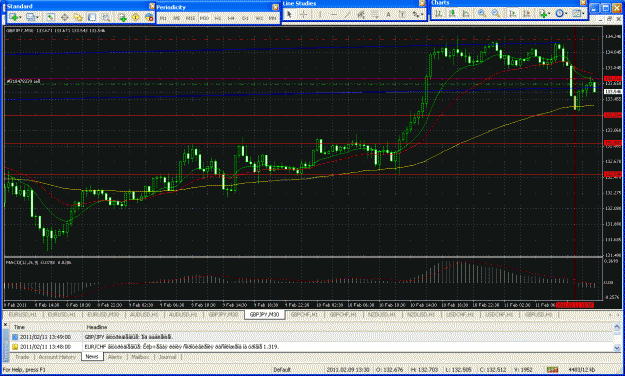Toggle the Terminal window icon
Screen dimensions: 625x376
(x=92, y=17)
